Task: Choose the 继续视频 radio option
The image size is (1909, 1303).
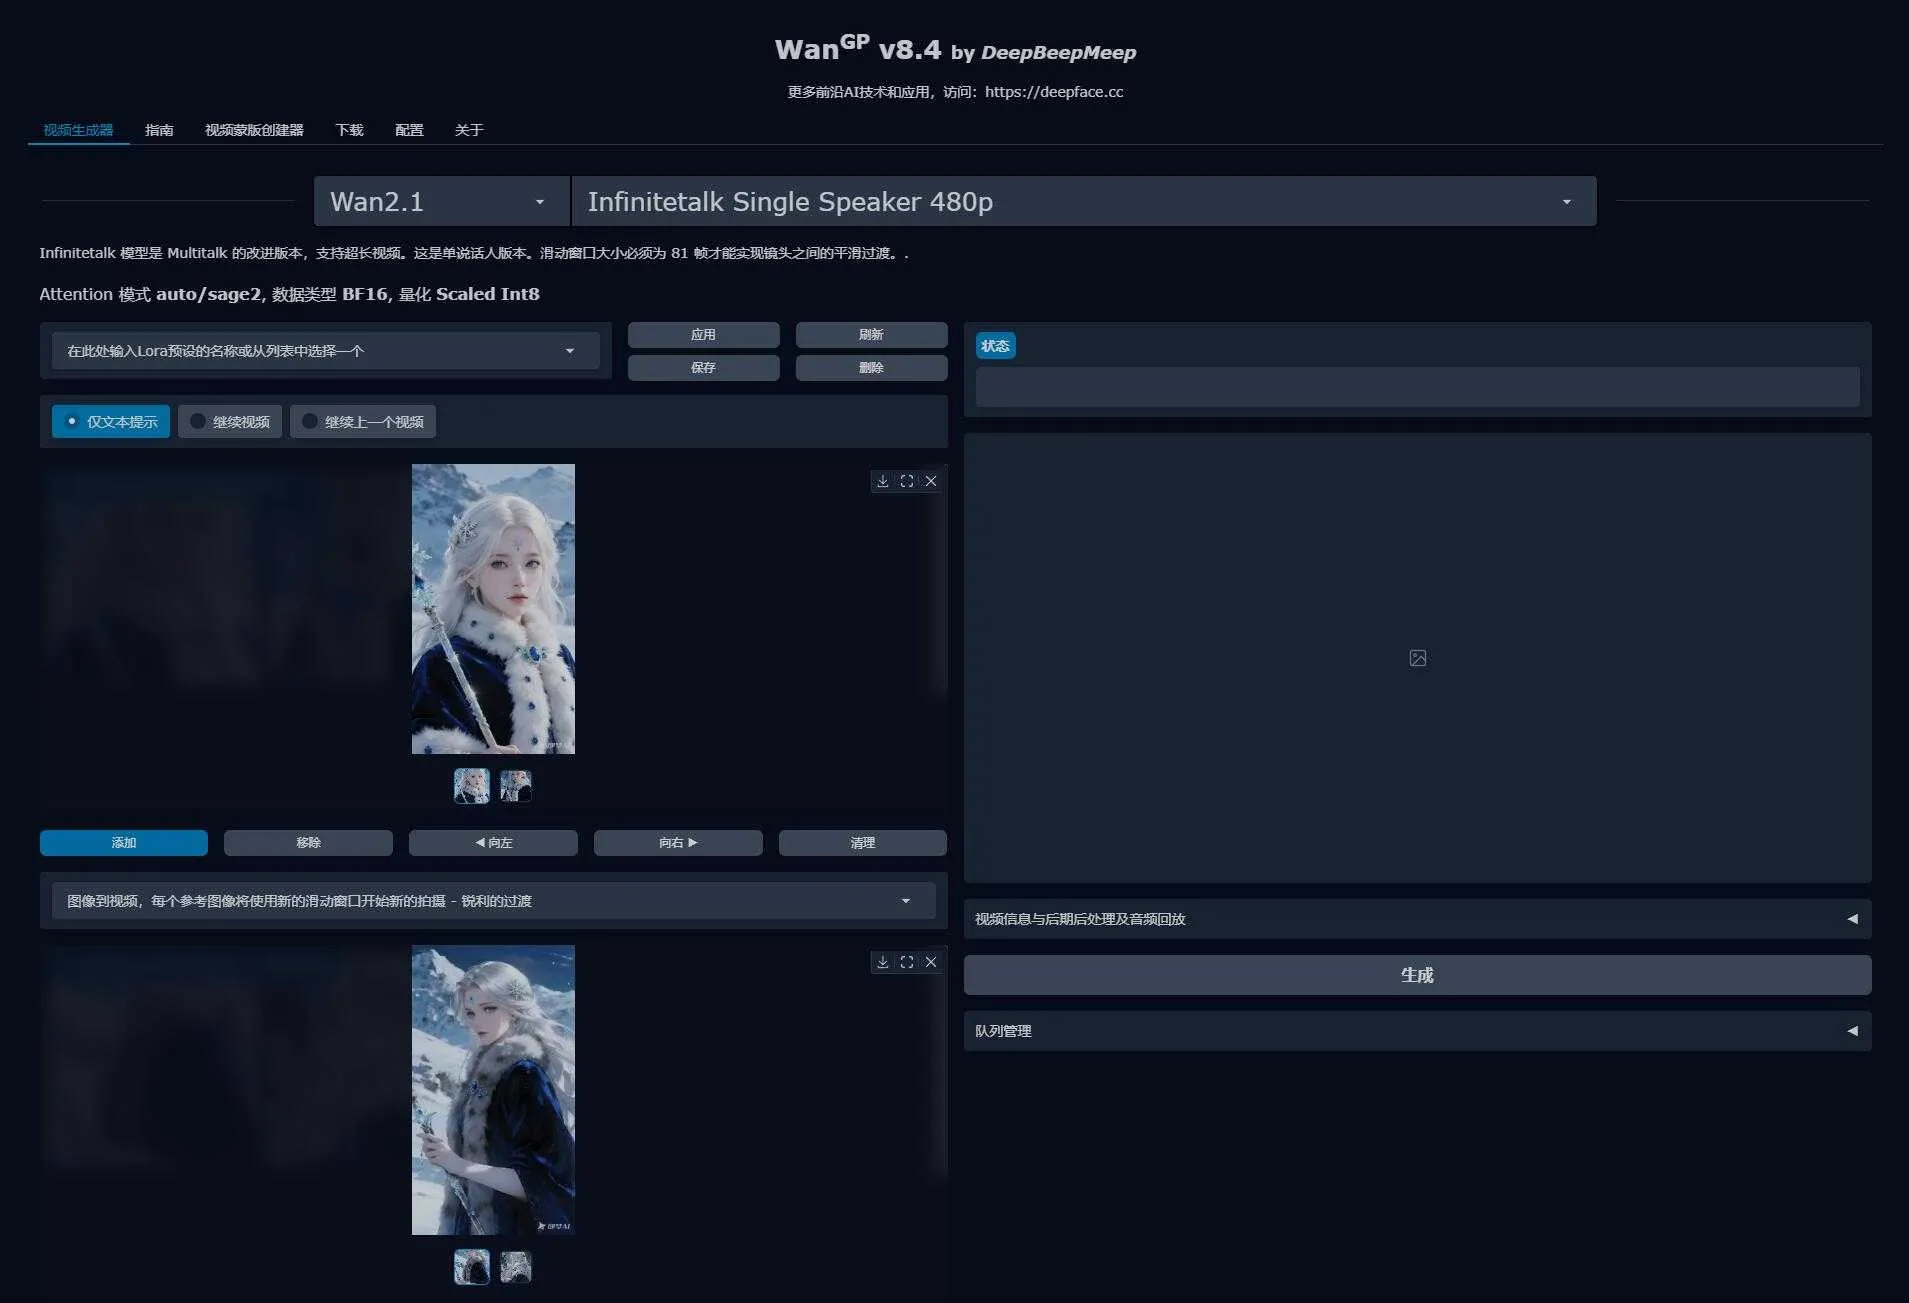Action: tap(230, 422)
